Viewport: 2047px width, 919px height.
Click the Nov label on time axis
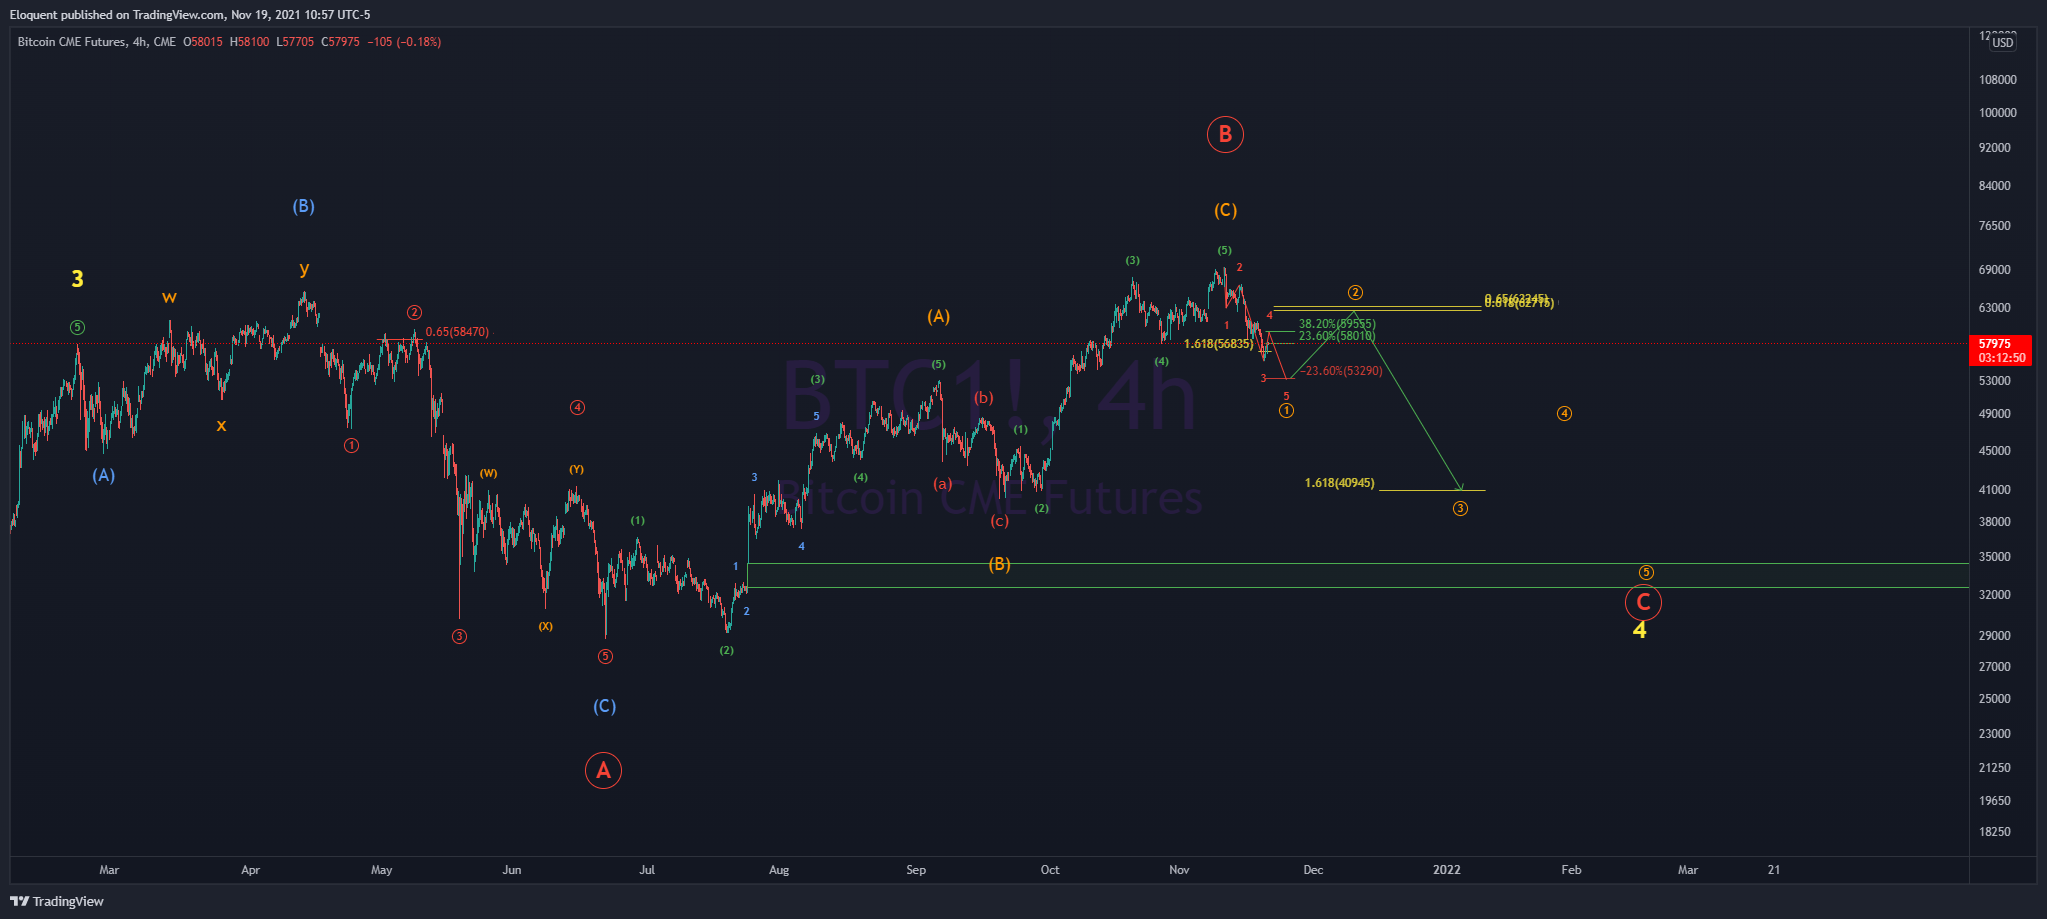1179,870
